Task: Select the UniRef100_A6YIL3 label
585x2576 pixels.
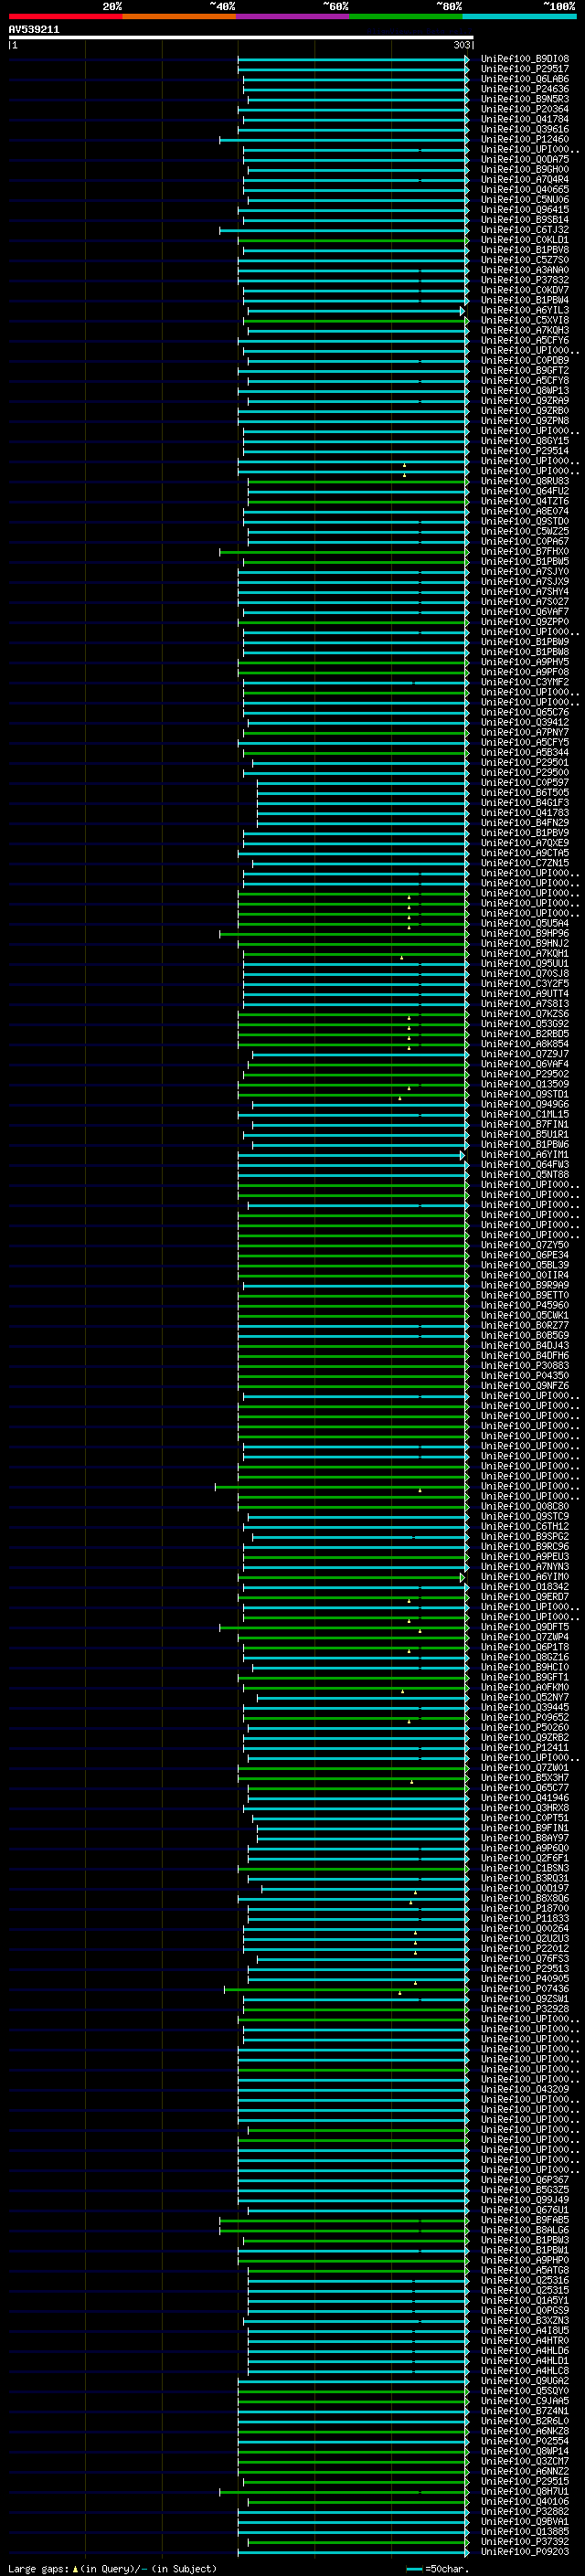Action: pyautogui.click(x=525, y=310)
